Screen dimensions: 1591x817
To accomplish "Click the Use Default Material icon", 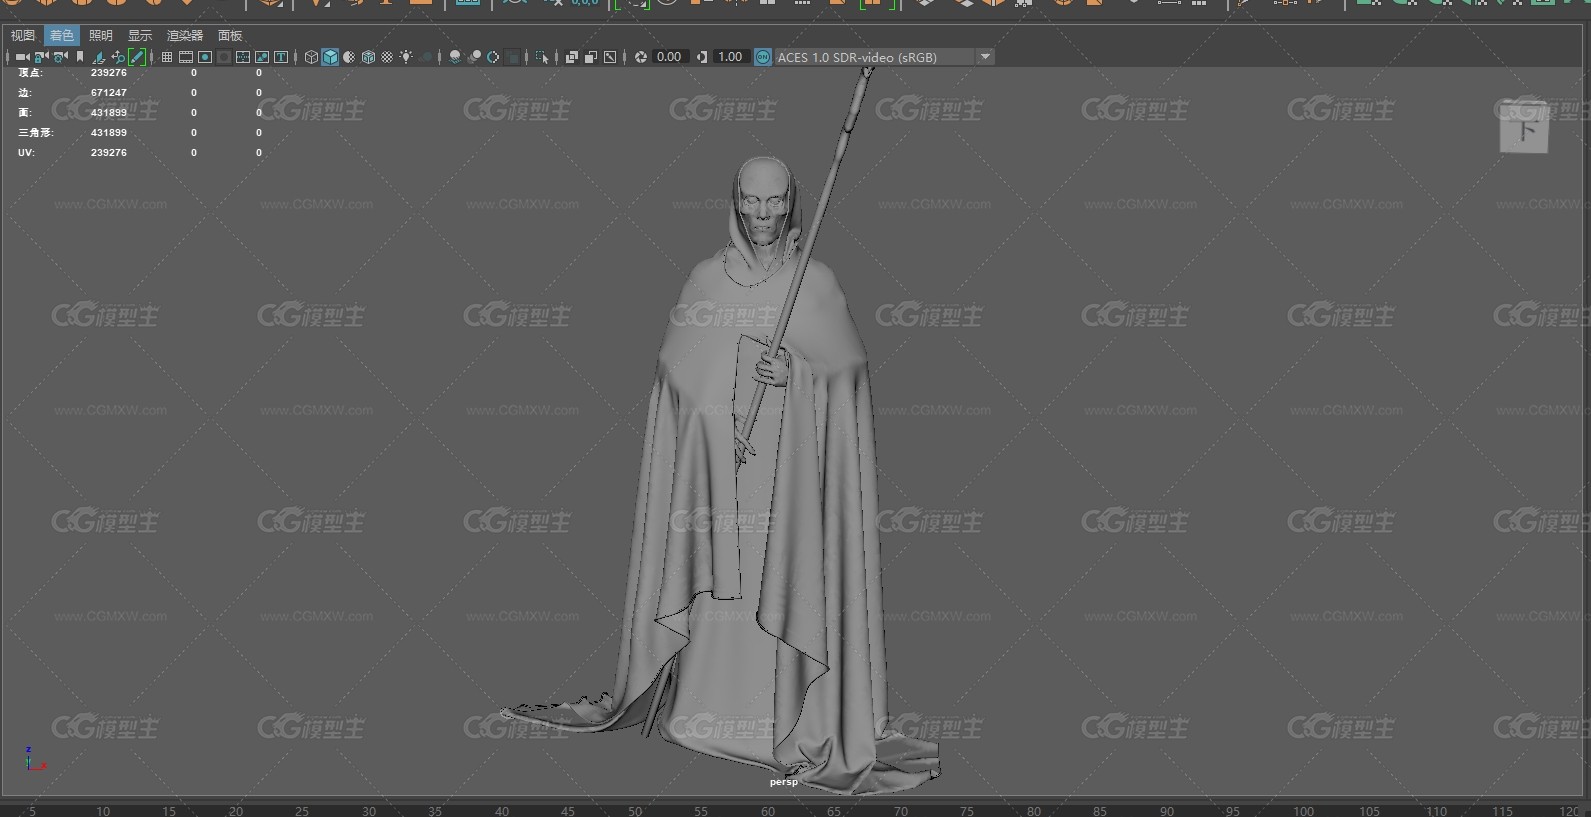I will point(349,57).
